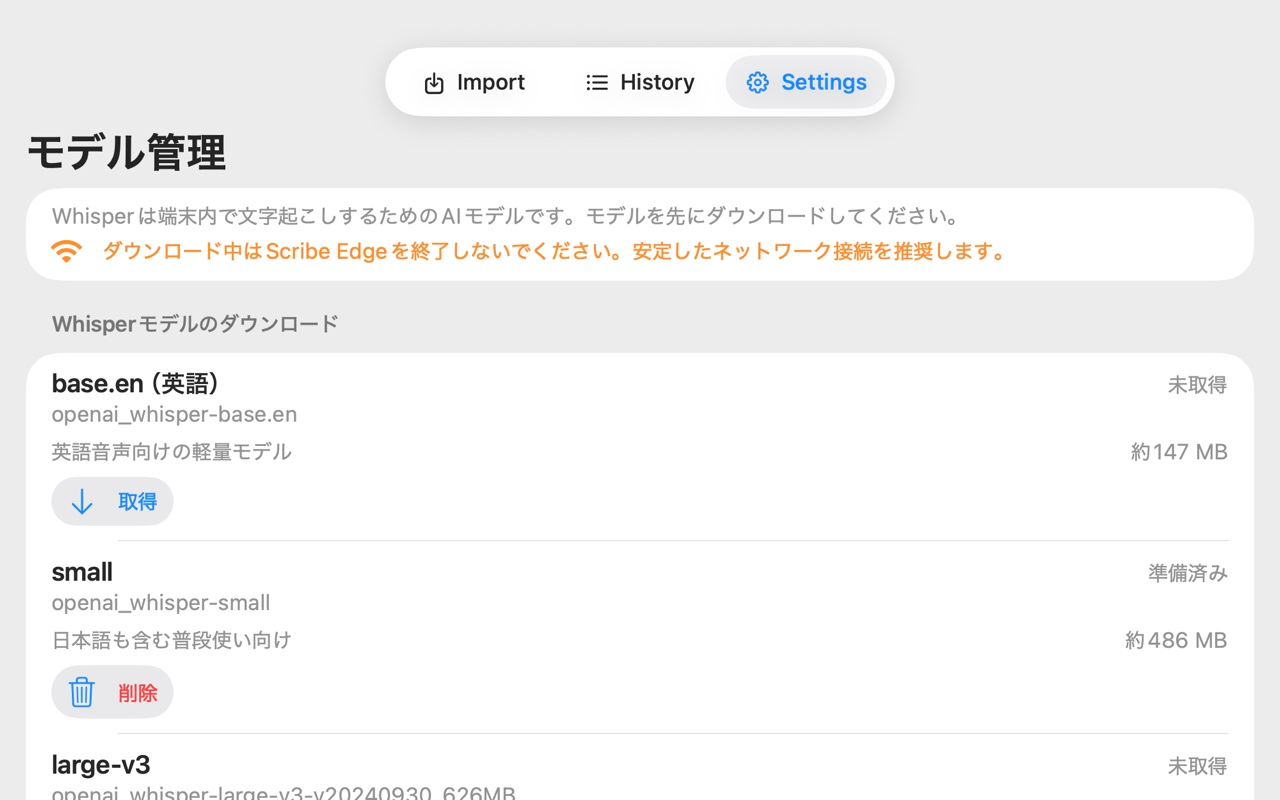Click the grey Whisper explanation sentence
This screenshot has width=1280, height=800.
(507, 216)
